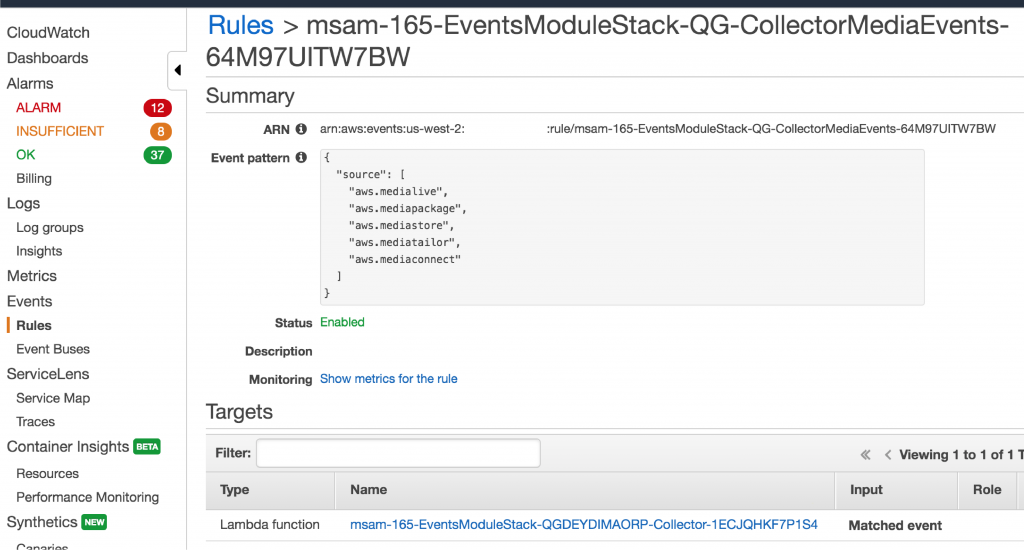Open Performance Monitoring in sidebar

coord(88,497)
